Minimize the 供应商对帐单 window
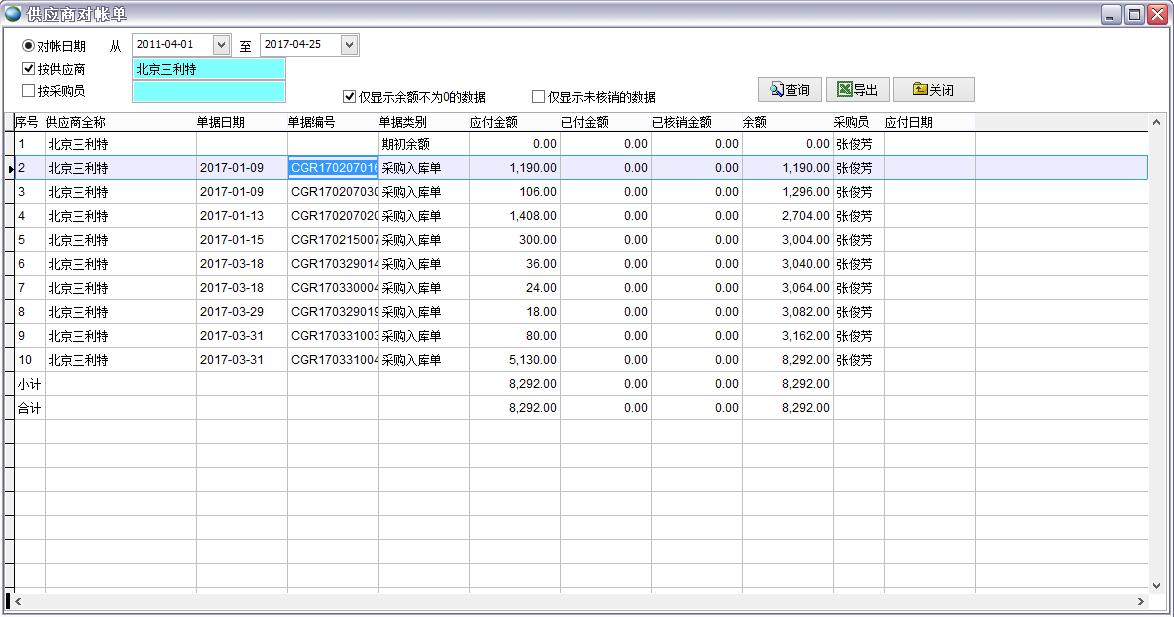Image resolution: width=1174 pixels, height=617 pixels. coord(1111,14)
